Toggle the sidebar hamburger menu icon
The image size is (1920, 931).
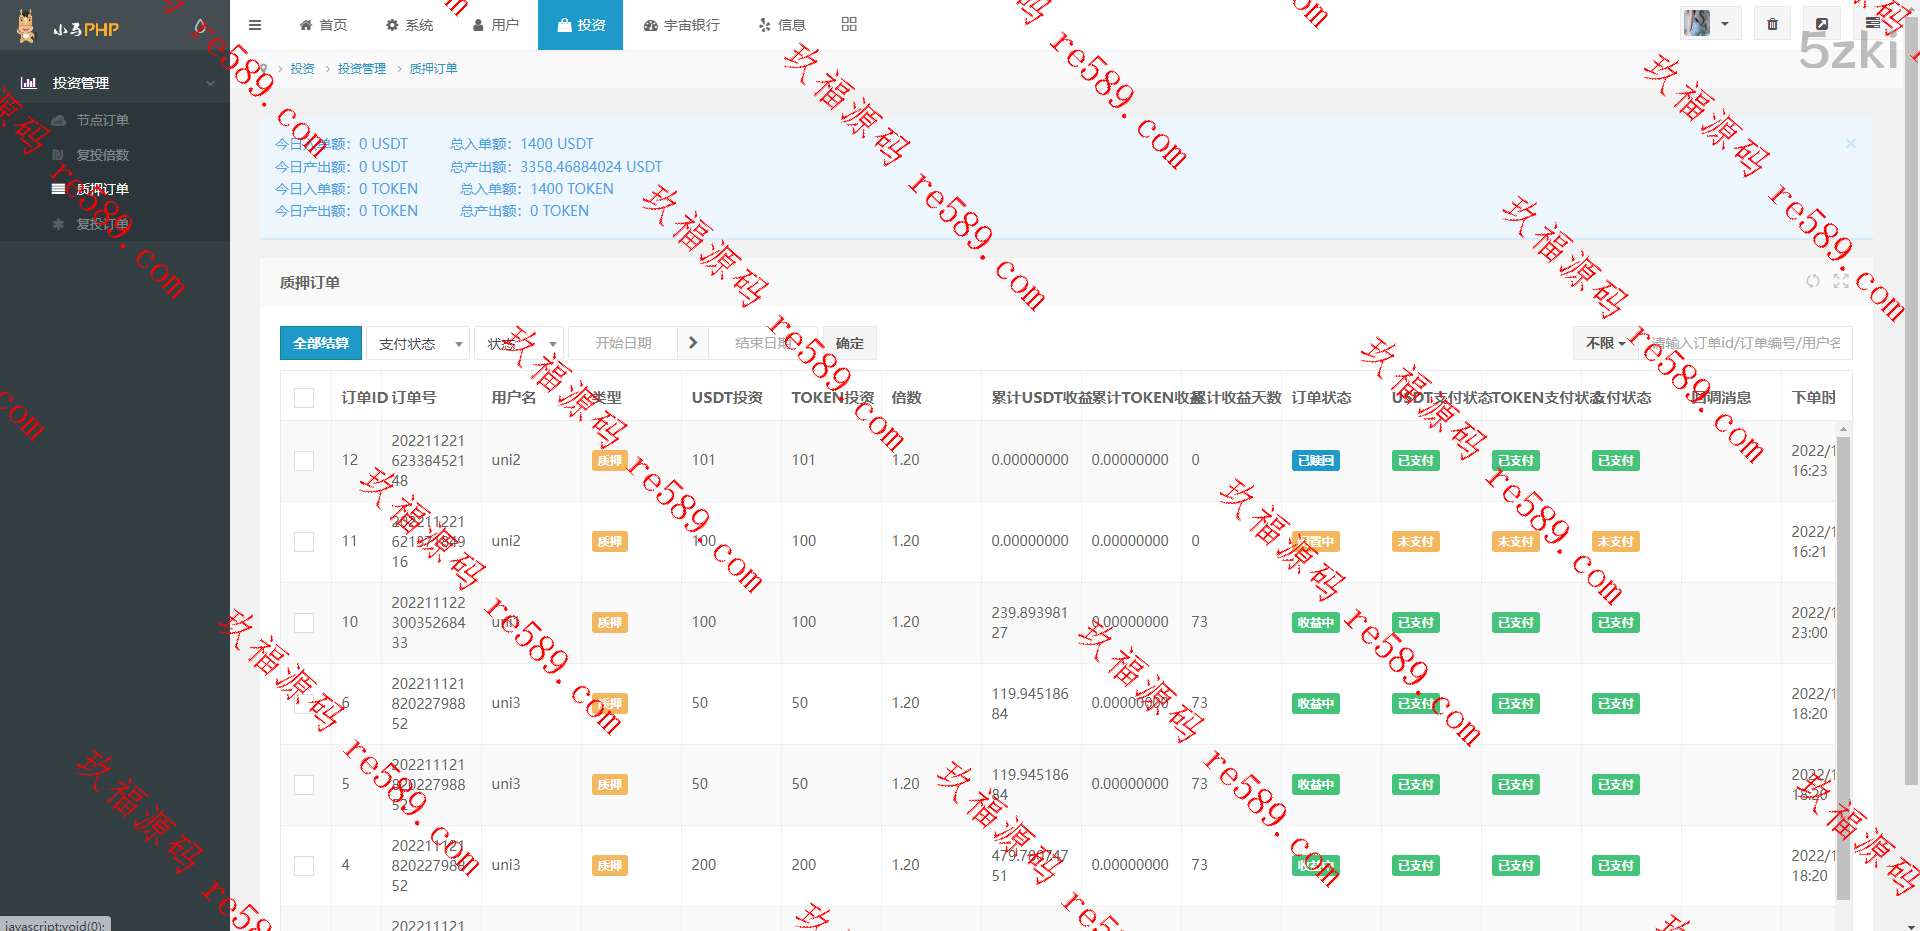point(255,25)
